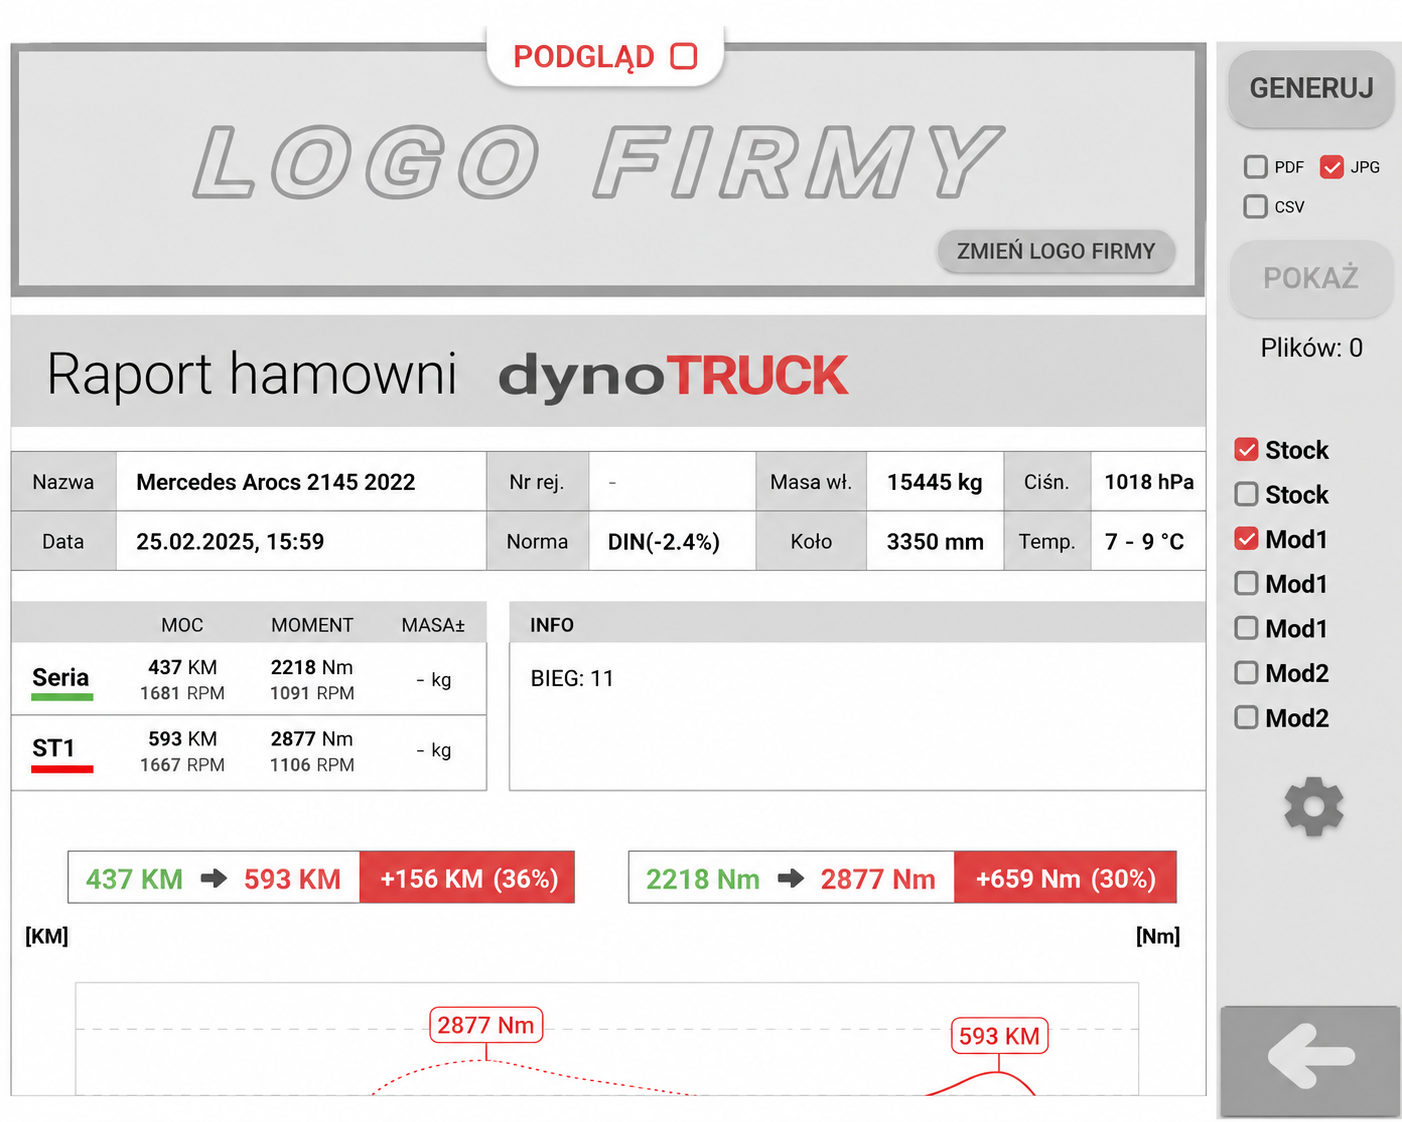Click the 'Norma' label cell

click(x=537, y=542)
